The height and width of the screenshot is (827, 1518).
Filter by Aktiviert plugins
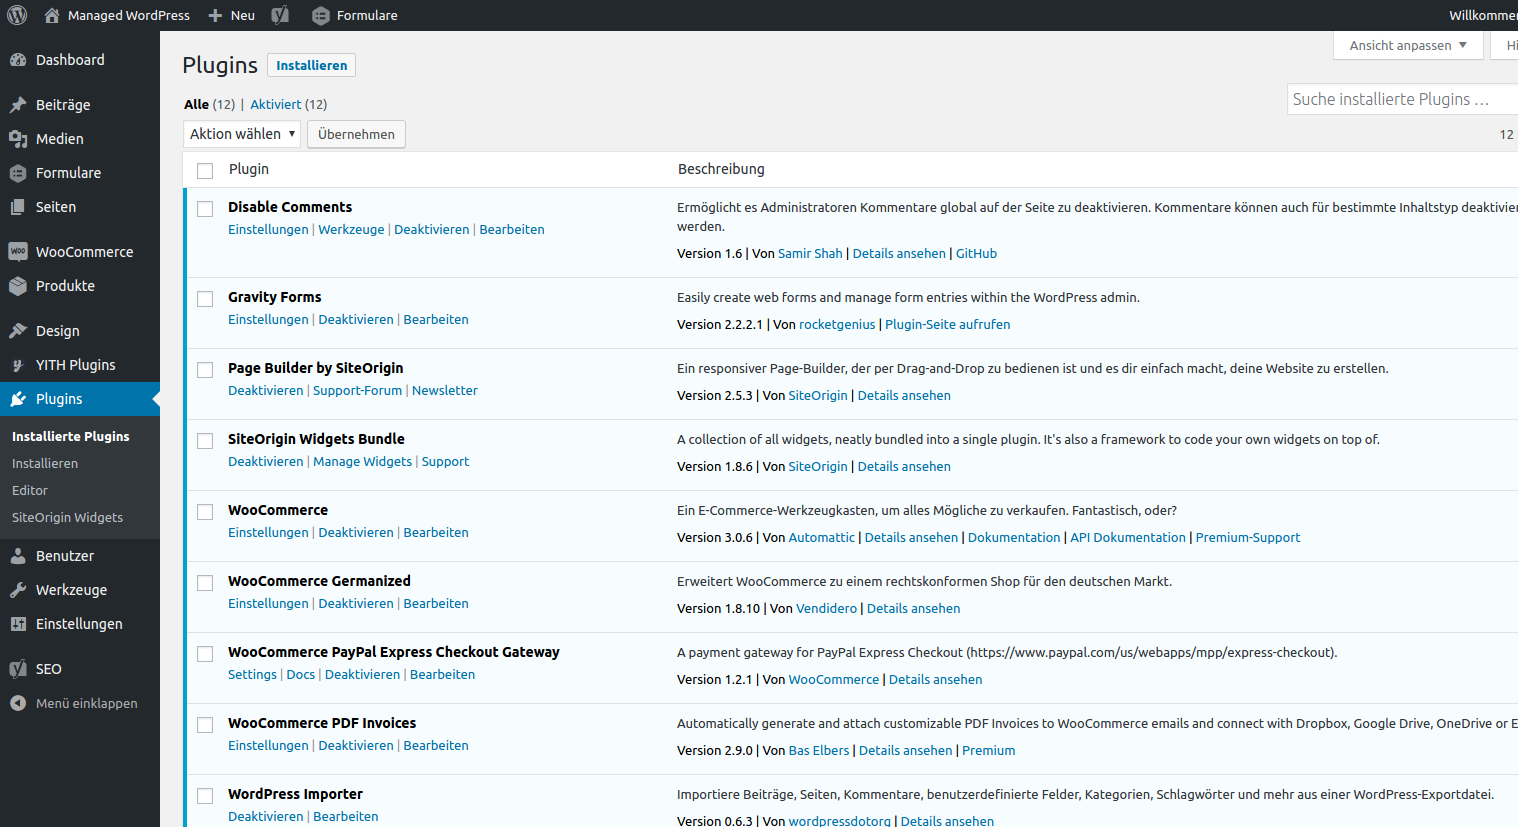(x=275, y=104)
